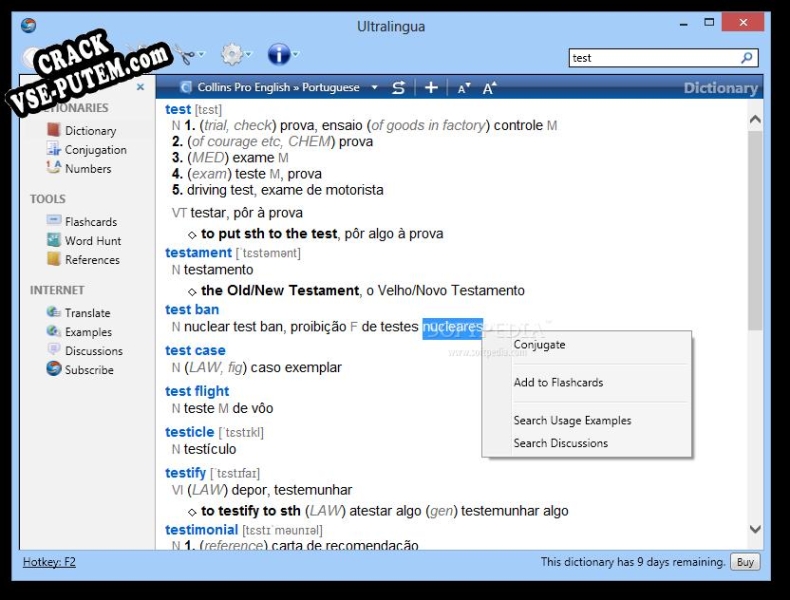The image size is (790, 600).
Task: Click the scrollbar up arrow
Action: tap(755, 119)
